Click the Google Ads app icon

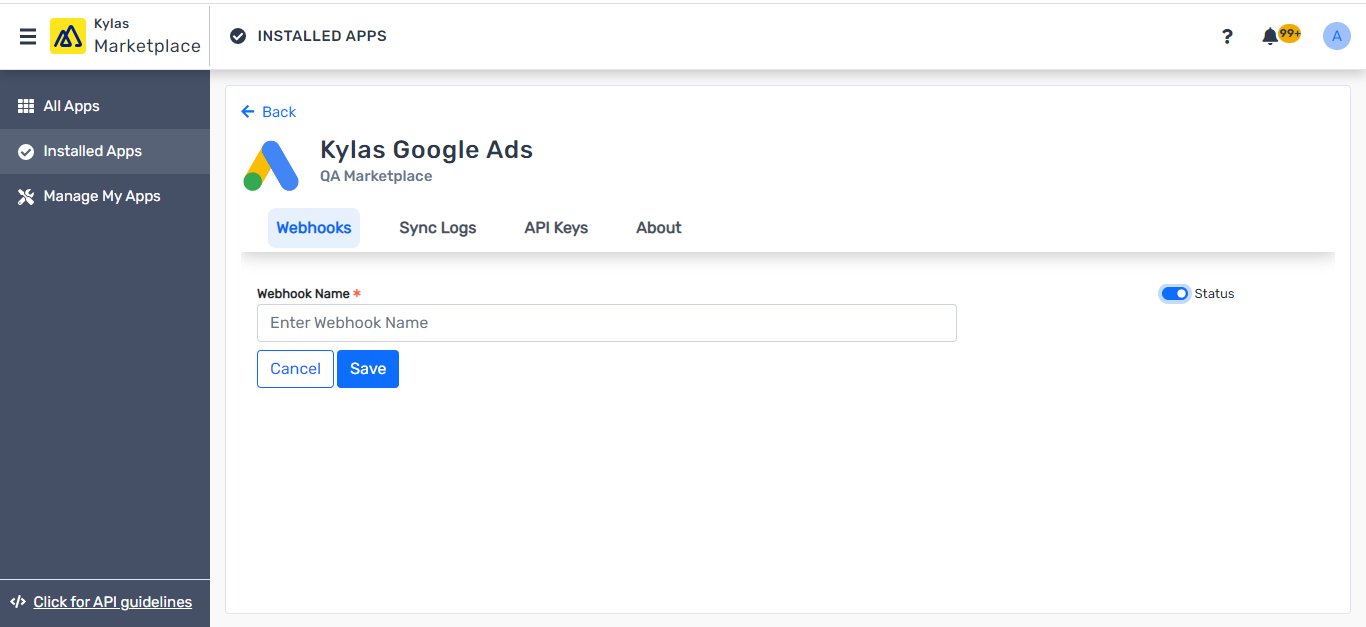270,164
